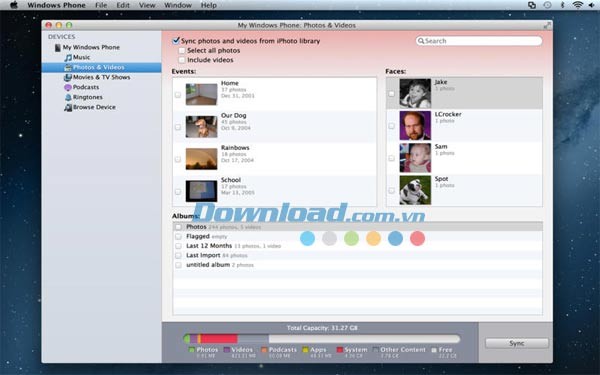600x375 pixels.
Task: Open the Browse Device icon
Action: pos(68,108)
